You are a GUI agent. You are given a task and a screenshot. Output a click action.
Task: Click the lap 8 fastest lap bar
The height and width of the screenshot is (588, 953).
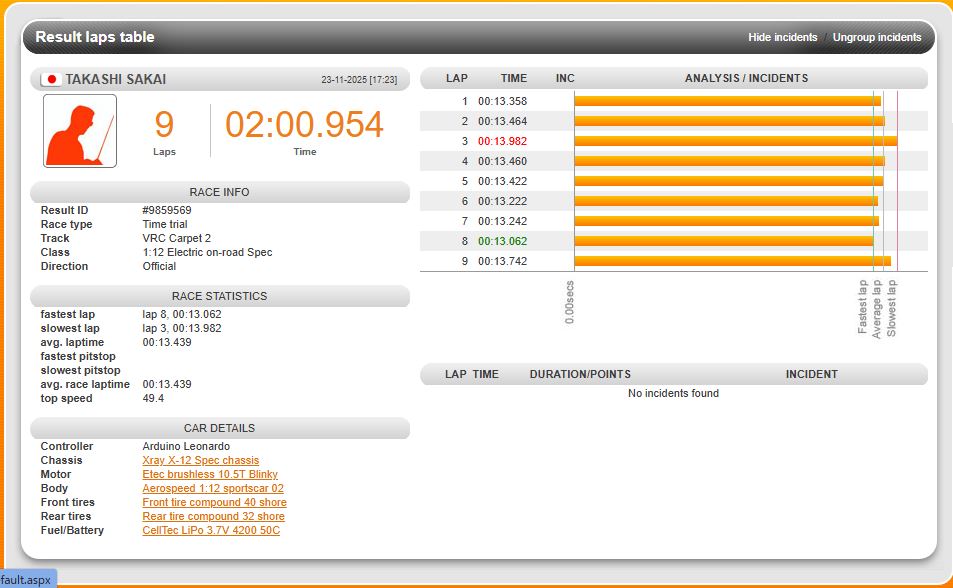pyautogui.click(x=723, y=241)
